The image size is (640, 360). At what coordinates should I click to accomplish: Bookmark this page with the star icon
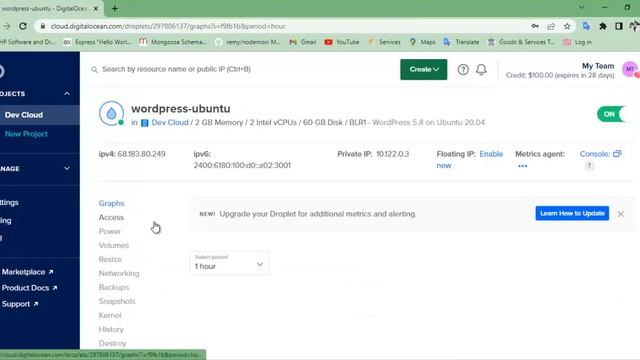click(567, 26)
